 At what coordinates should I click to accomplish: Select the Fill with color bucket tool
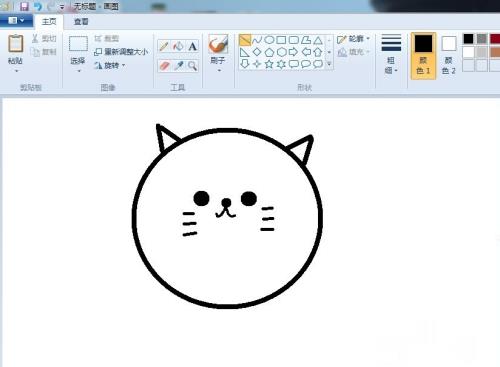click(178, 46)
